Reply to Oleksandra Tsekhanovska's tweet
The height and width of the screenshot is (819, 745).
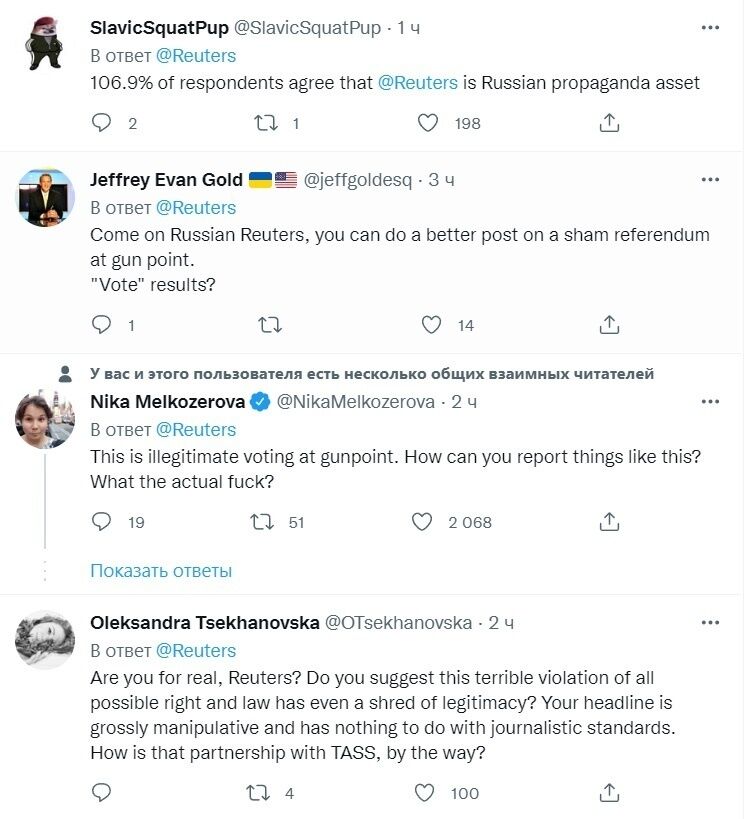[101, 793]
